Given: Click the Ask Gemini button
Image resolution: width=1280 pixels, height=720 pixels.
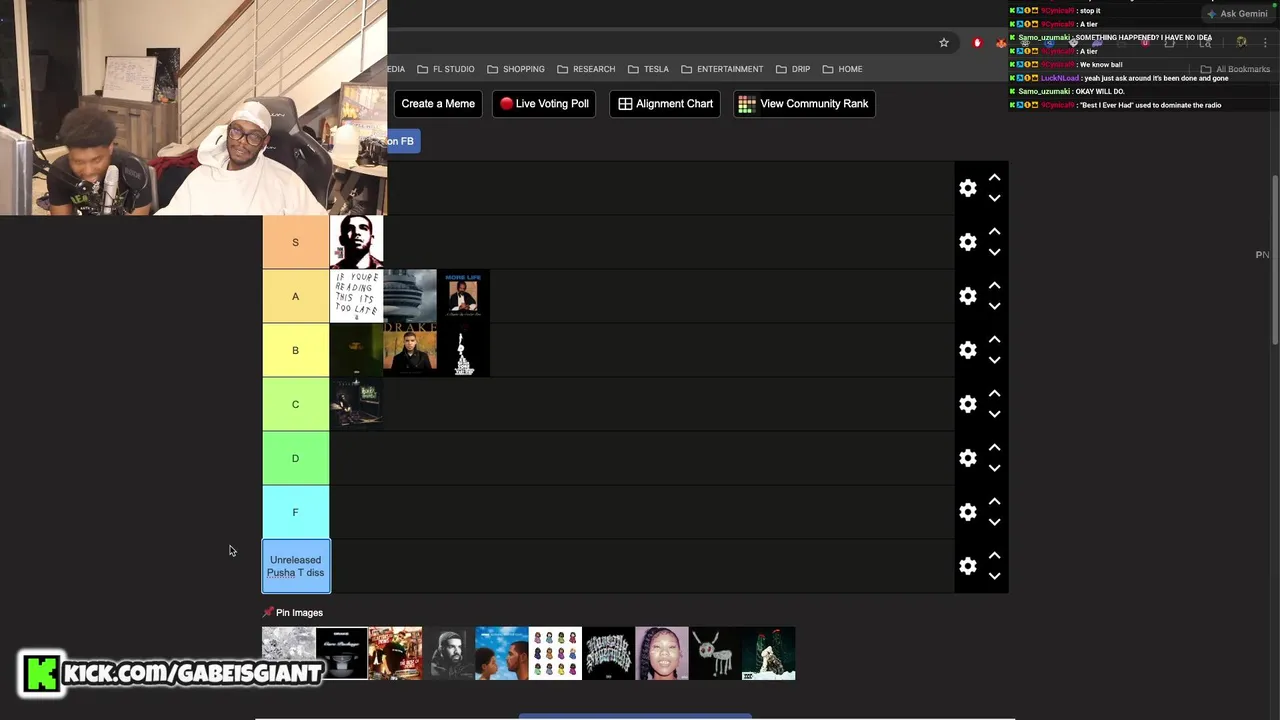Looking at the screenshot, I should (1238, 14).
